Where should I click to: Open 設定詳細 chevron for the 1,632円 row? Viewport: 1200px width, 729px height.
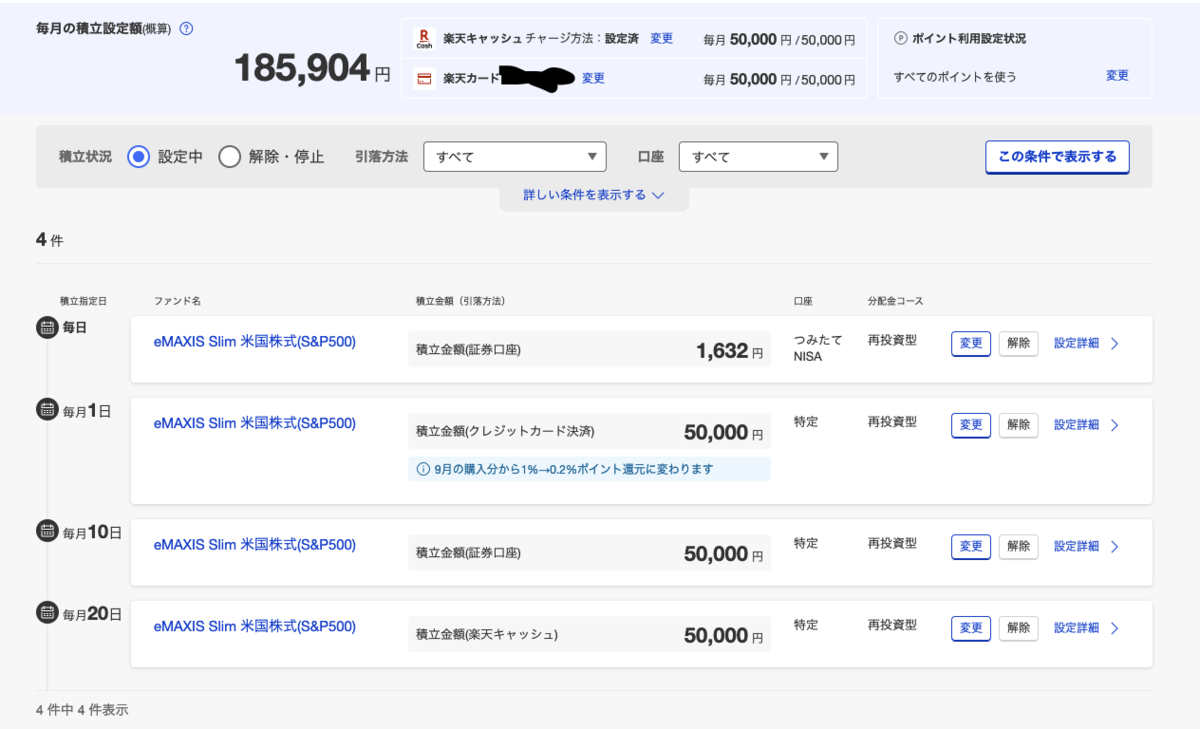(1115, 343)
